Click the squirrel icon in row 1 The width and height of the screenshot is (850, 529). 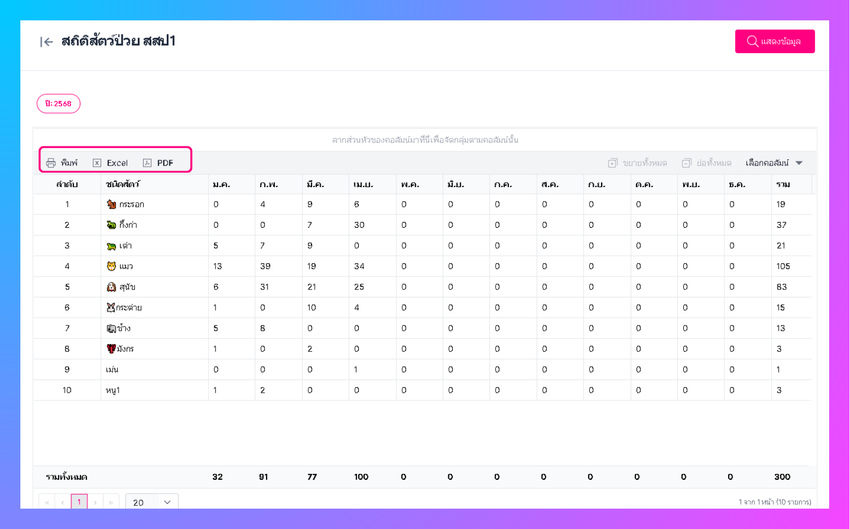(111, 204)
